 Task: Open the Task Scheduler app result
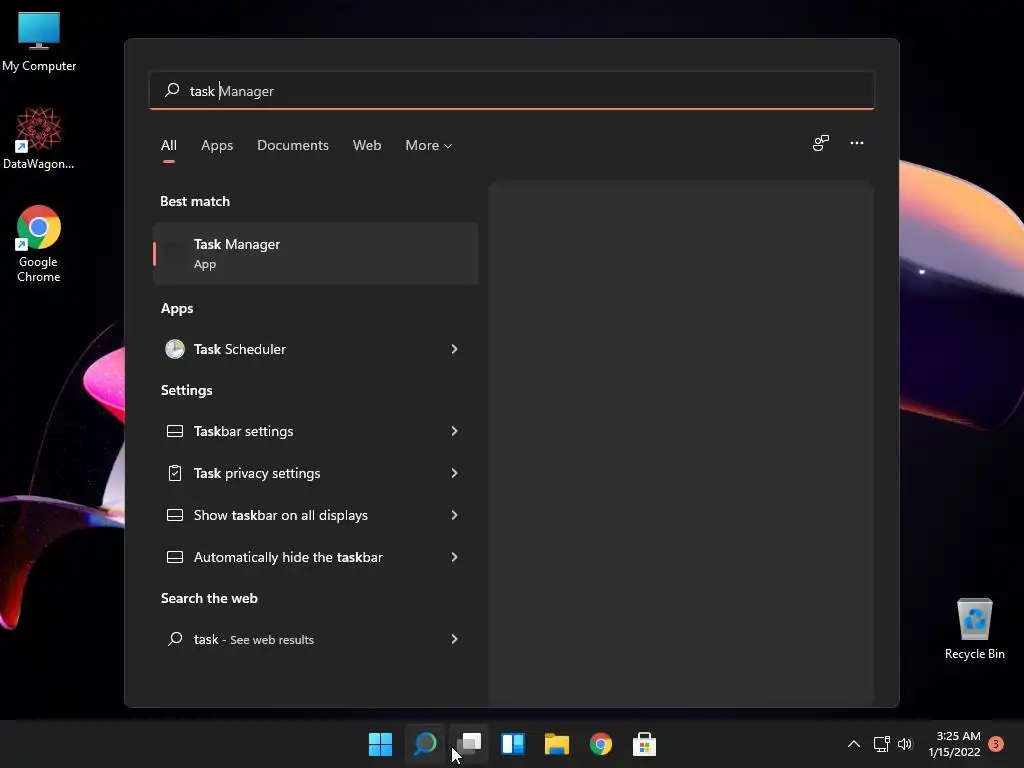(299, 349)
